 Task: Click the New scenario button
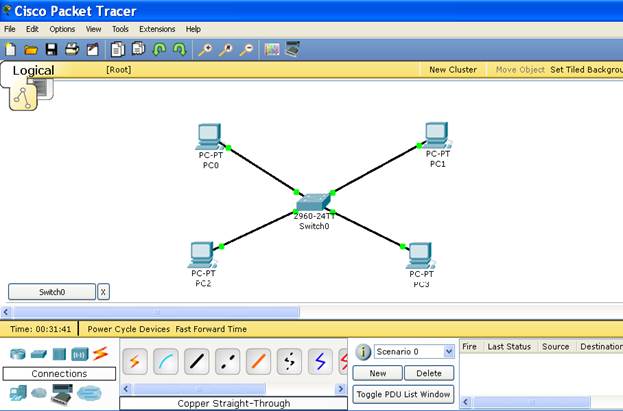pyautogui.click(x=377, y=373)
